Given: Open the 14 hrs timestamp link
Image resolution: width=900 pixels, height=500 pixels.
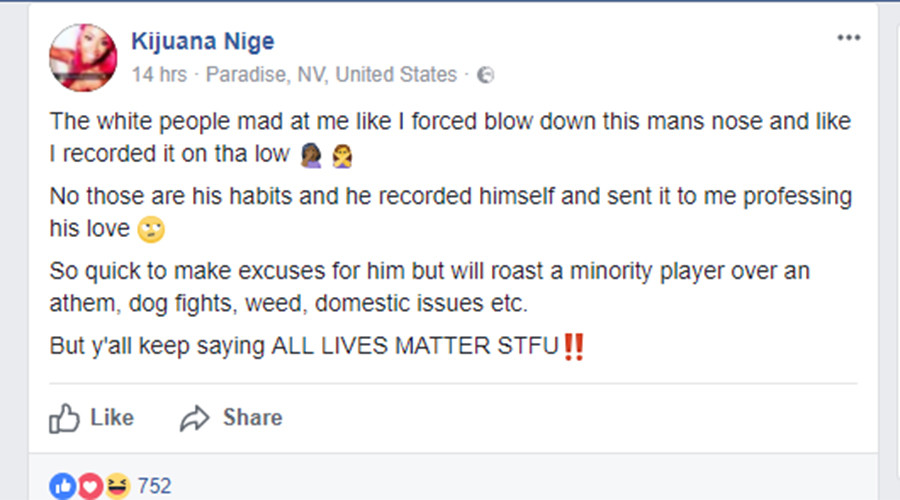Looking at the screenshot, I should [x=160, y=75].
